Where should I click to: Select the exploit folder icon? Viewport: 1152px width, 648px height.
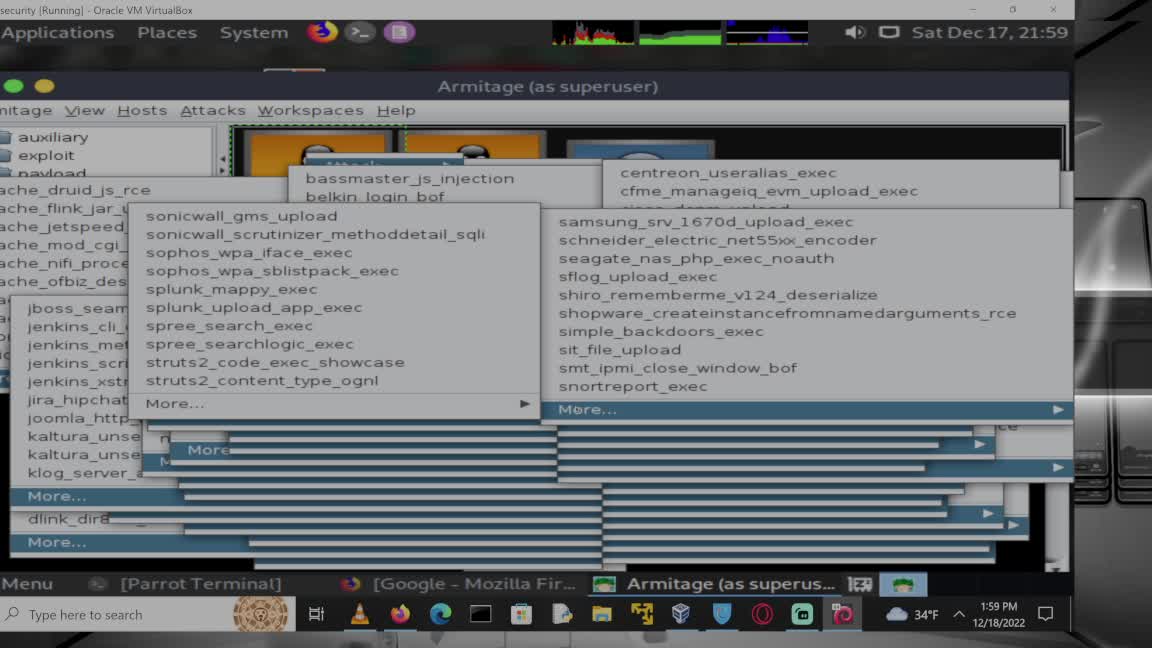click(x=5, y=156)
